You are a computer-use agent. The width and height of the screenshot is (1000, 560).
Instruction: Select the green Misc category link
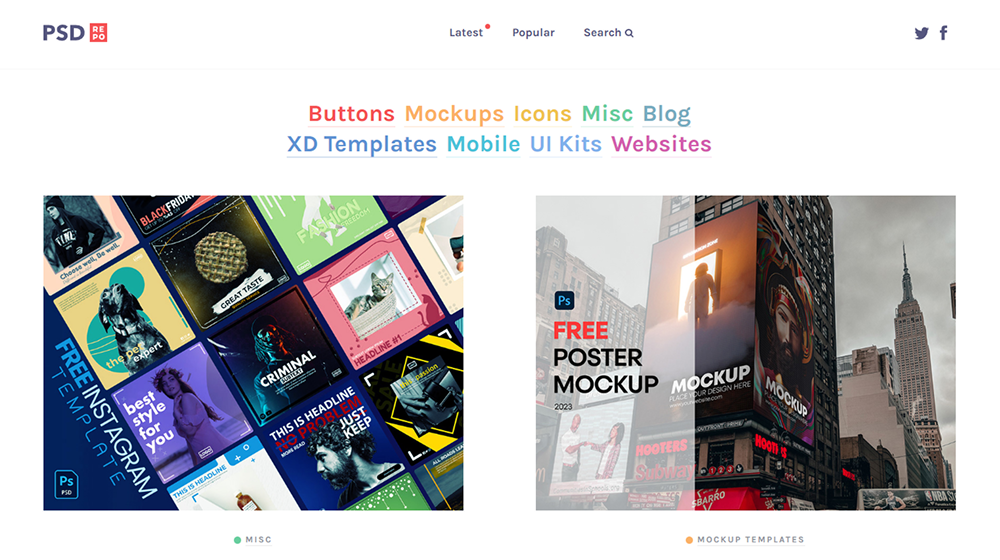[607, 114]
